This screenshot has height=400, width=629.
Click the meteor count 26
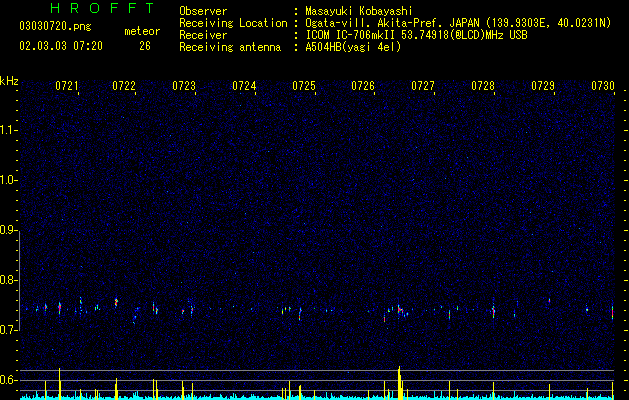click(145, 46)
